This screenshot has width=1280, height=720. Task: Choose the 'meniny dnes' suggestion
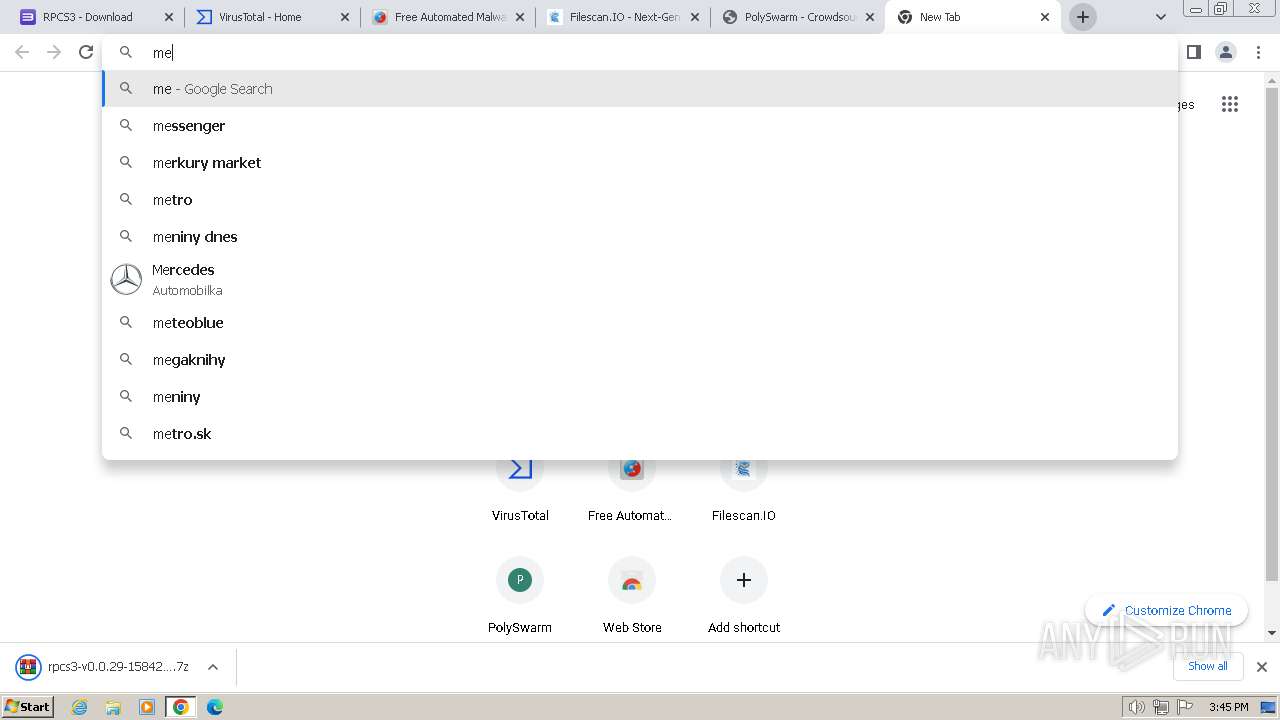(640, 237)
